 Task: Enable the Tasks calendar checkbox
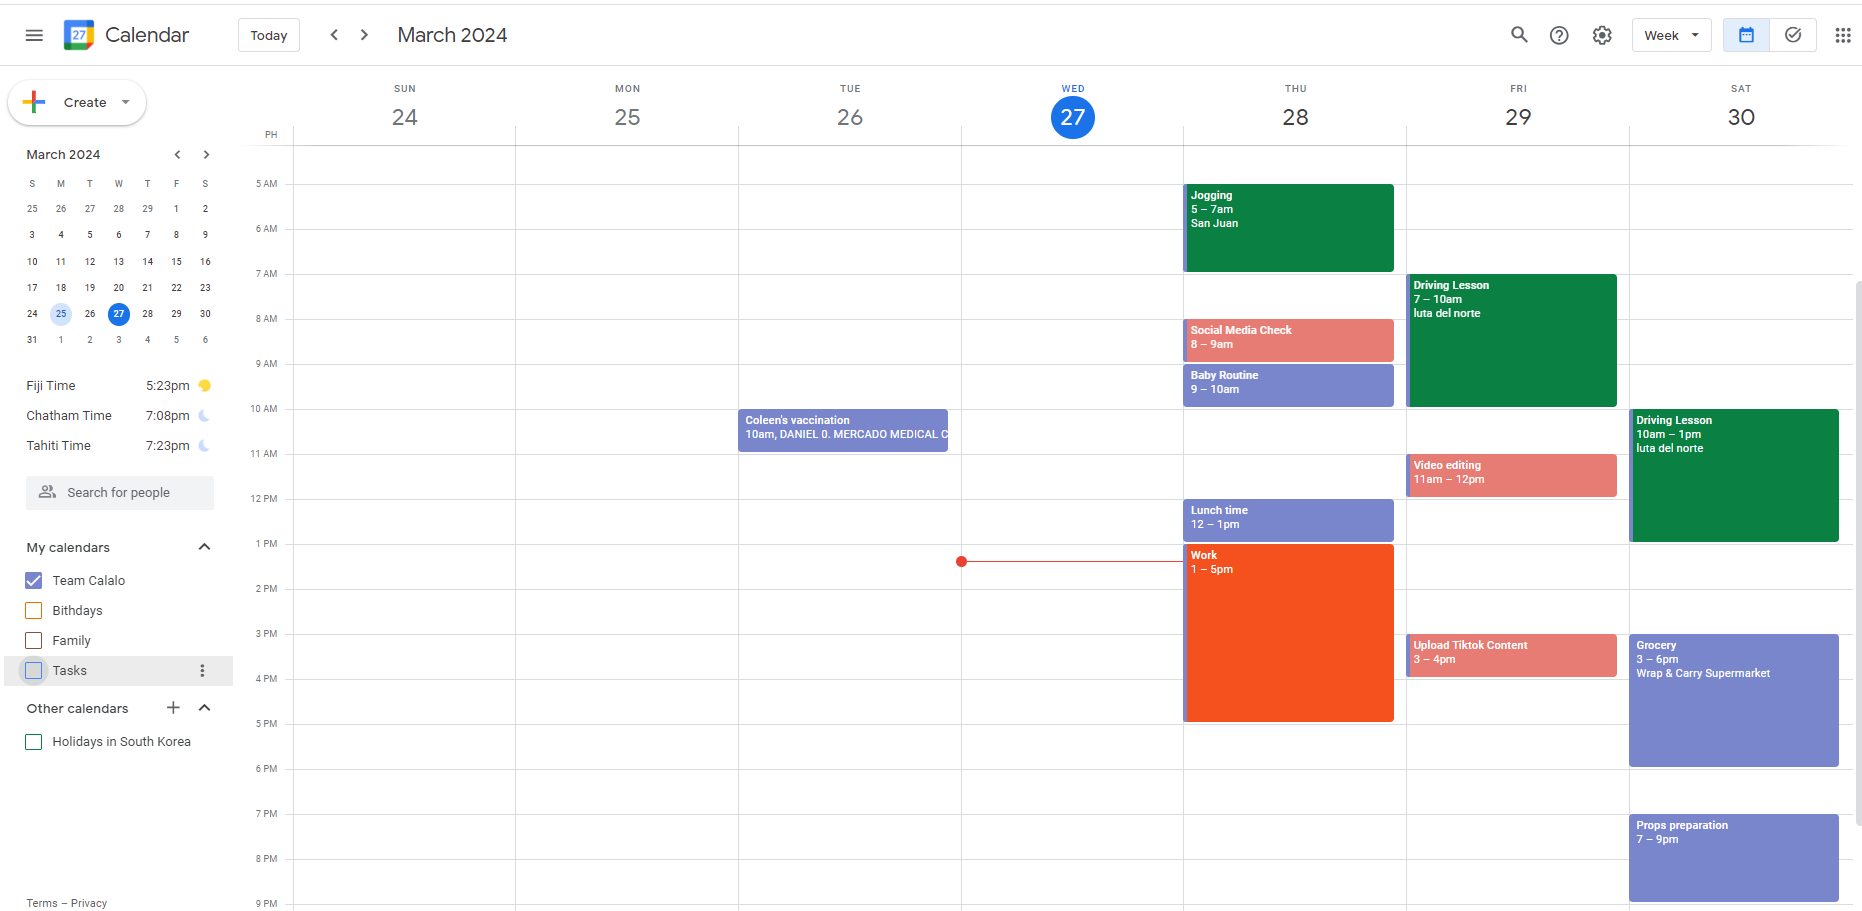click(34, 671)
